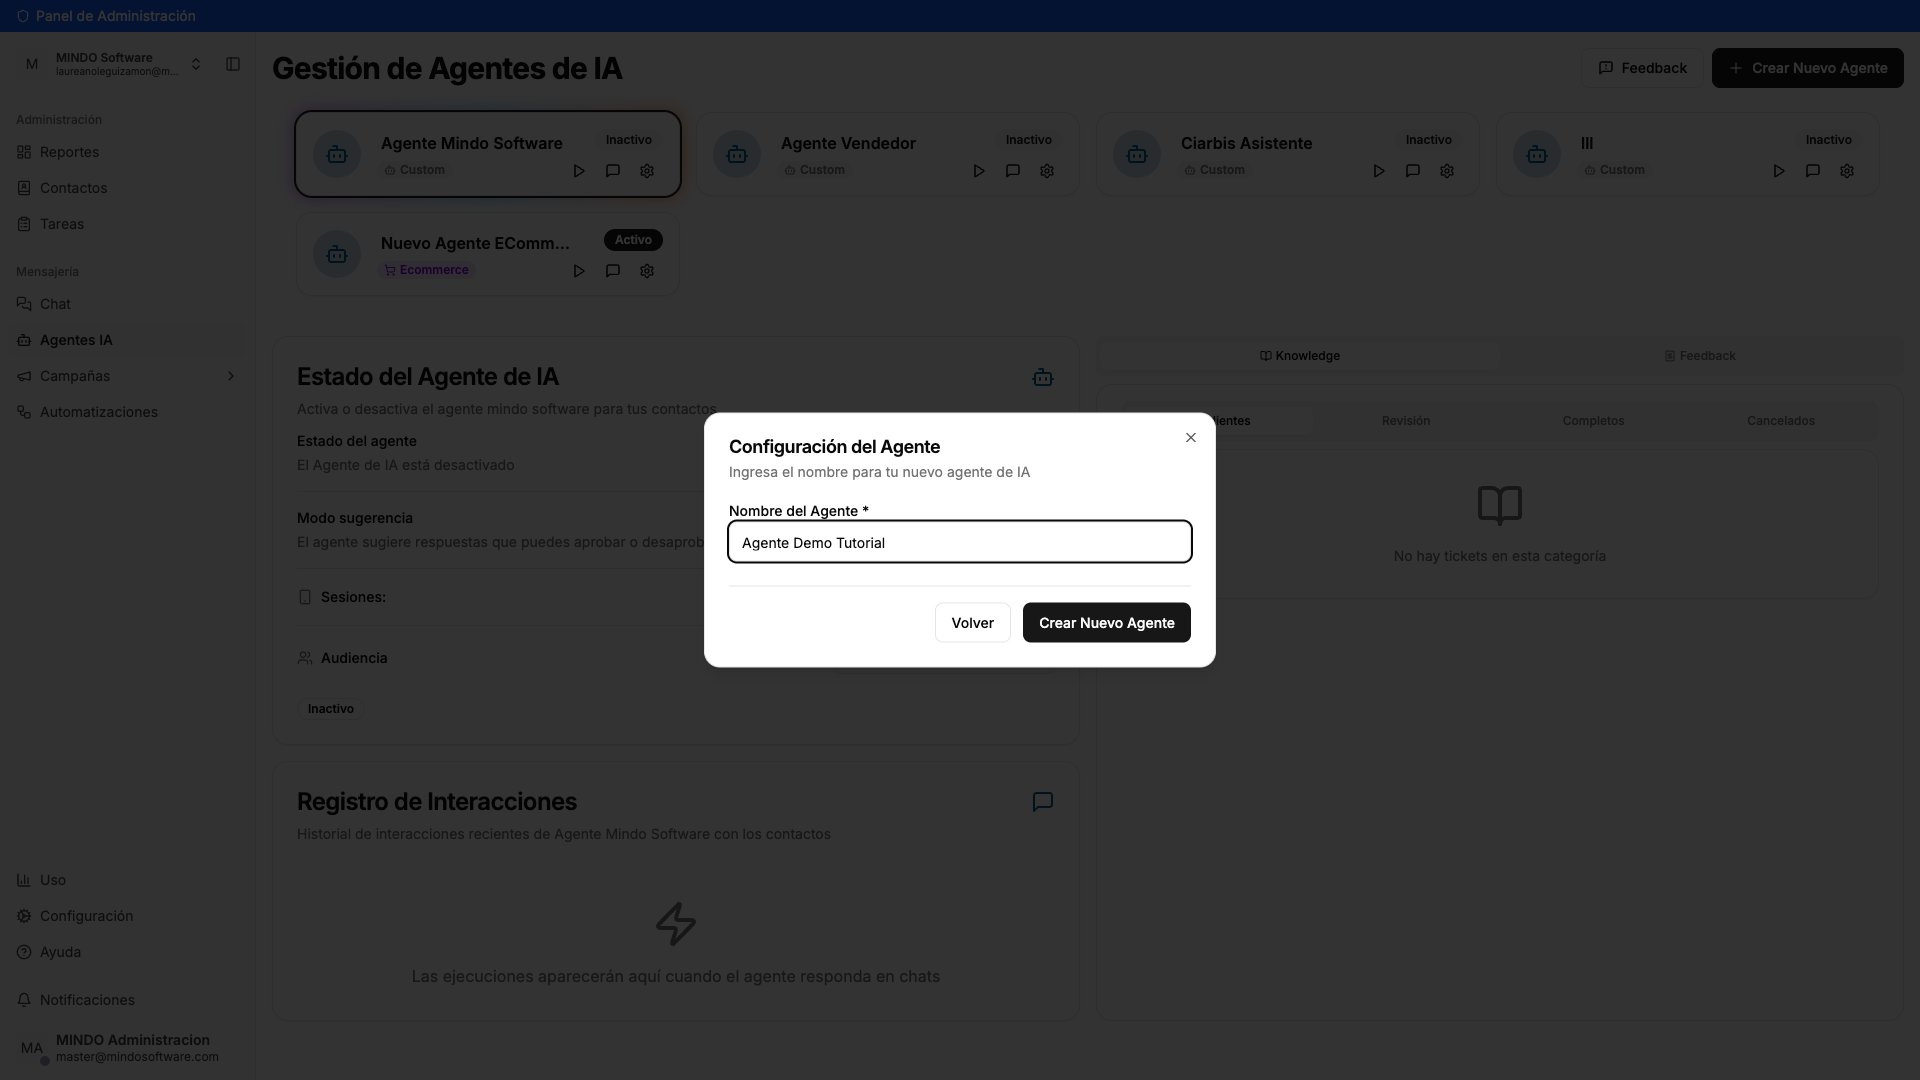
Task: Expand the Campañas submenu chevron
Action: tap(231, 376)
